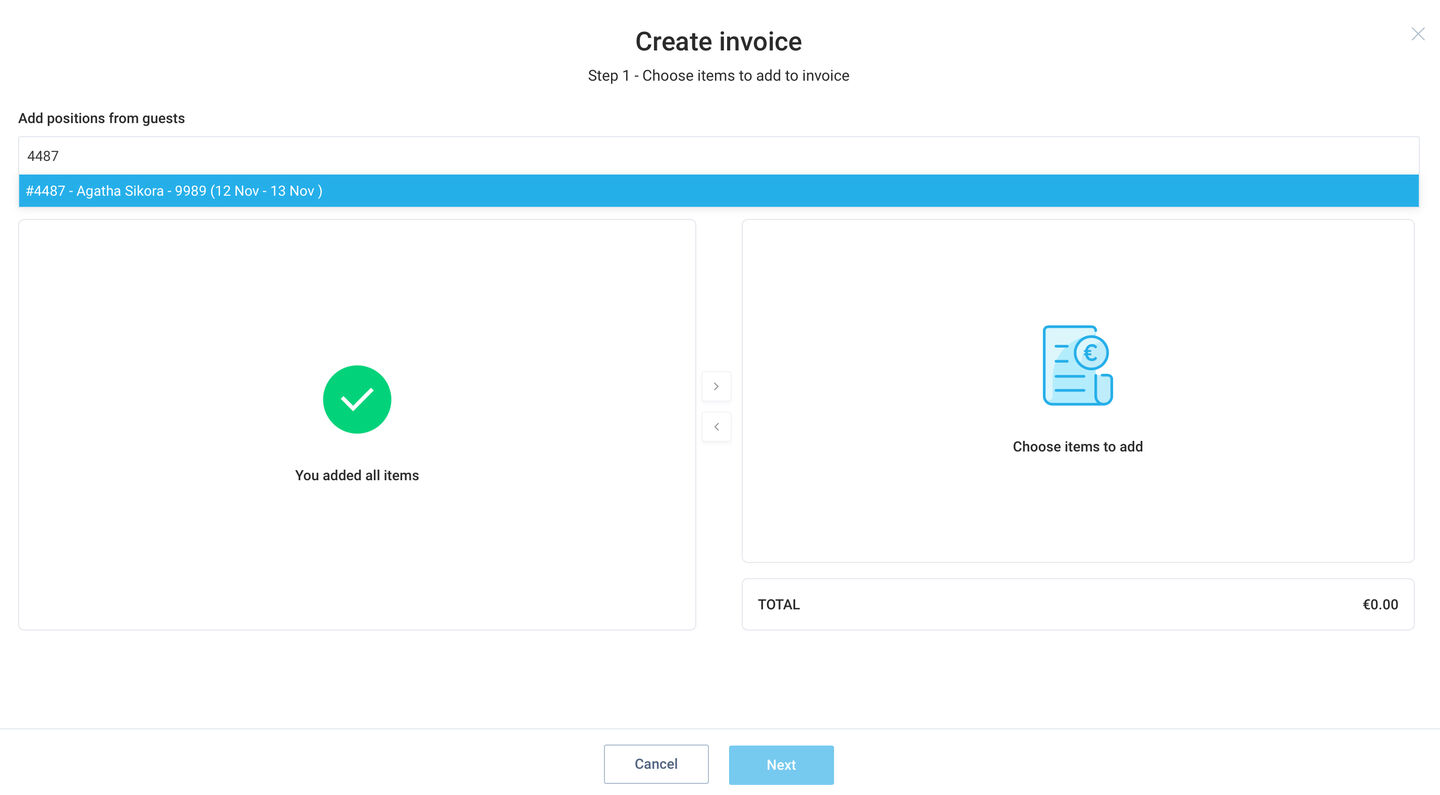The image size is (1440, 795).
Task: Close the Create invoice dialog
Action: click(x=1418, y=34)
